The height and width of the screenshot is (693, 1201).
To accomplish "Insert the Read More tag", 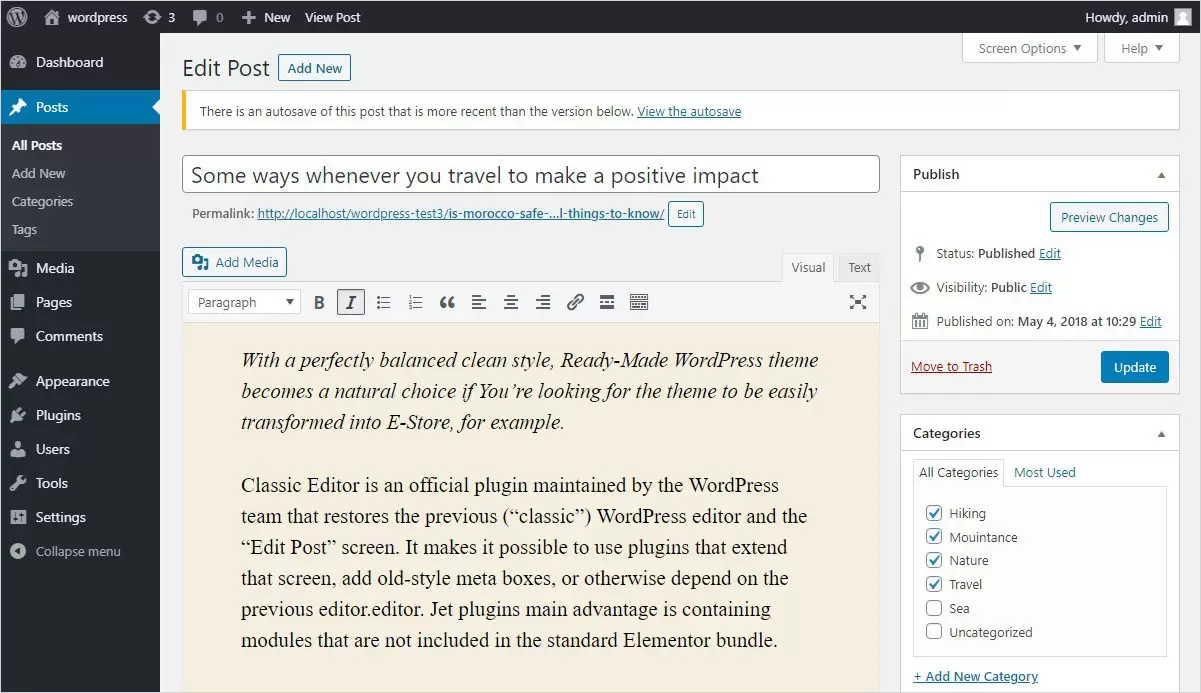I will pos(607,302).
